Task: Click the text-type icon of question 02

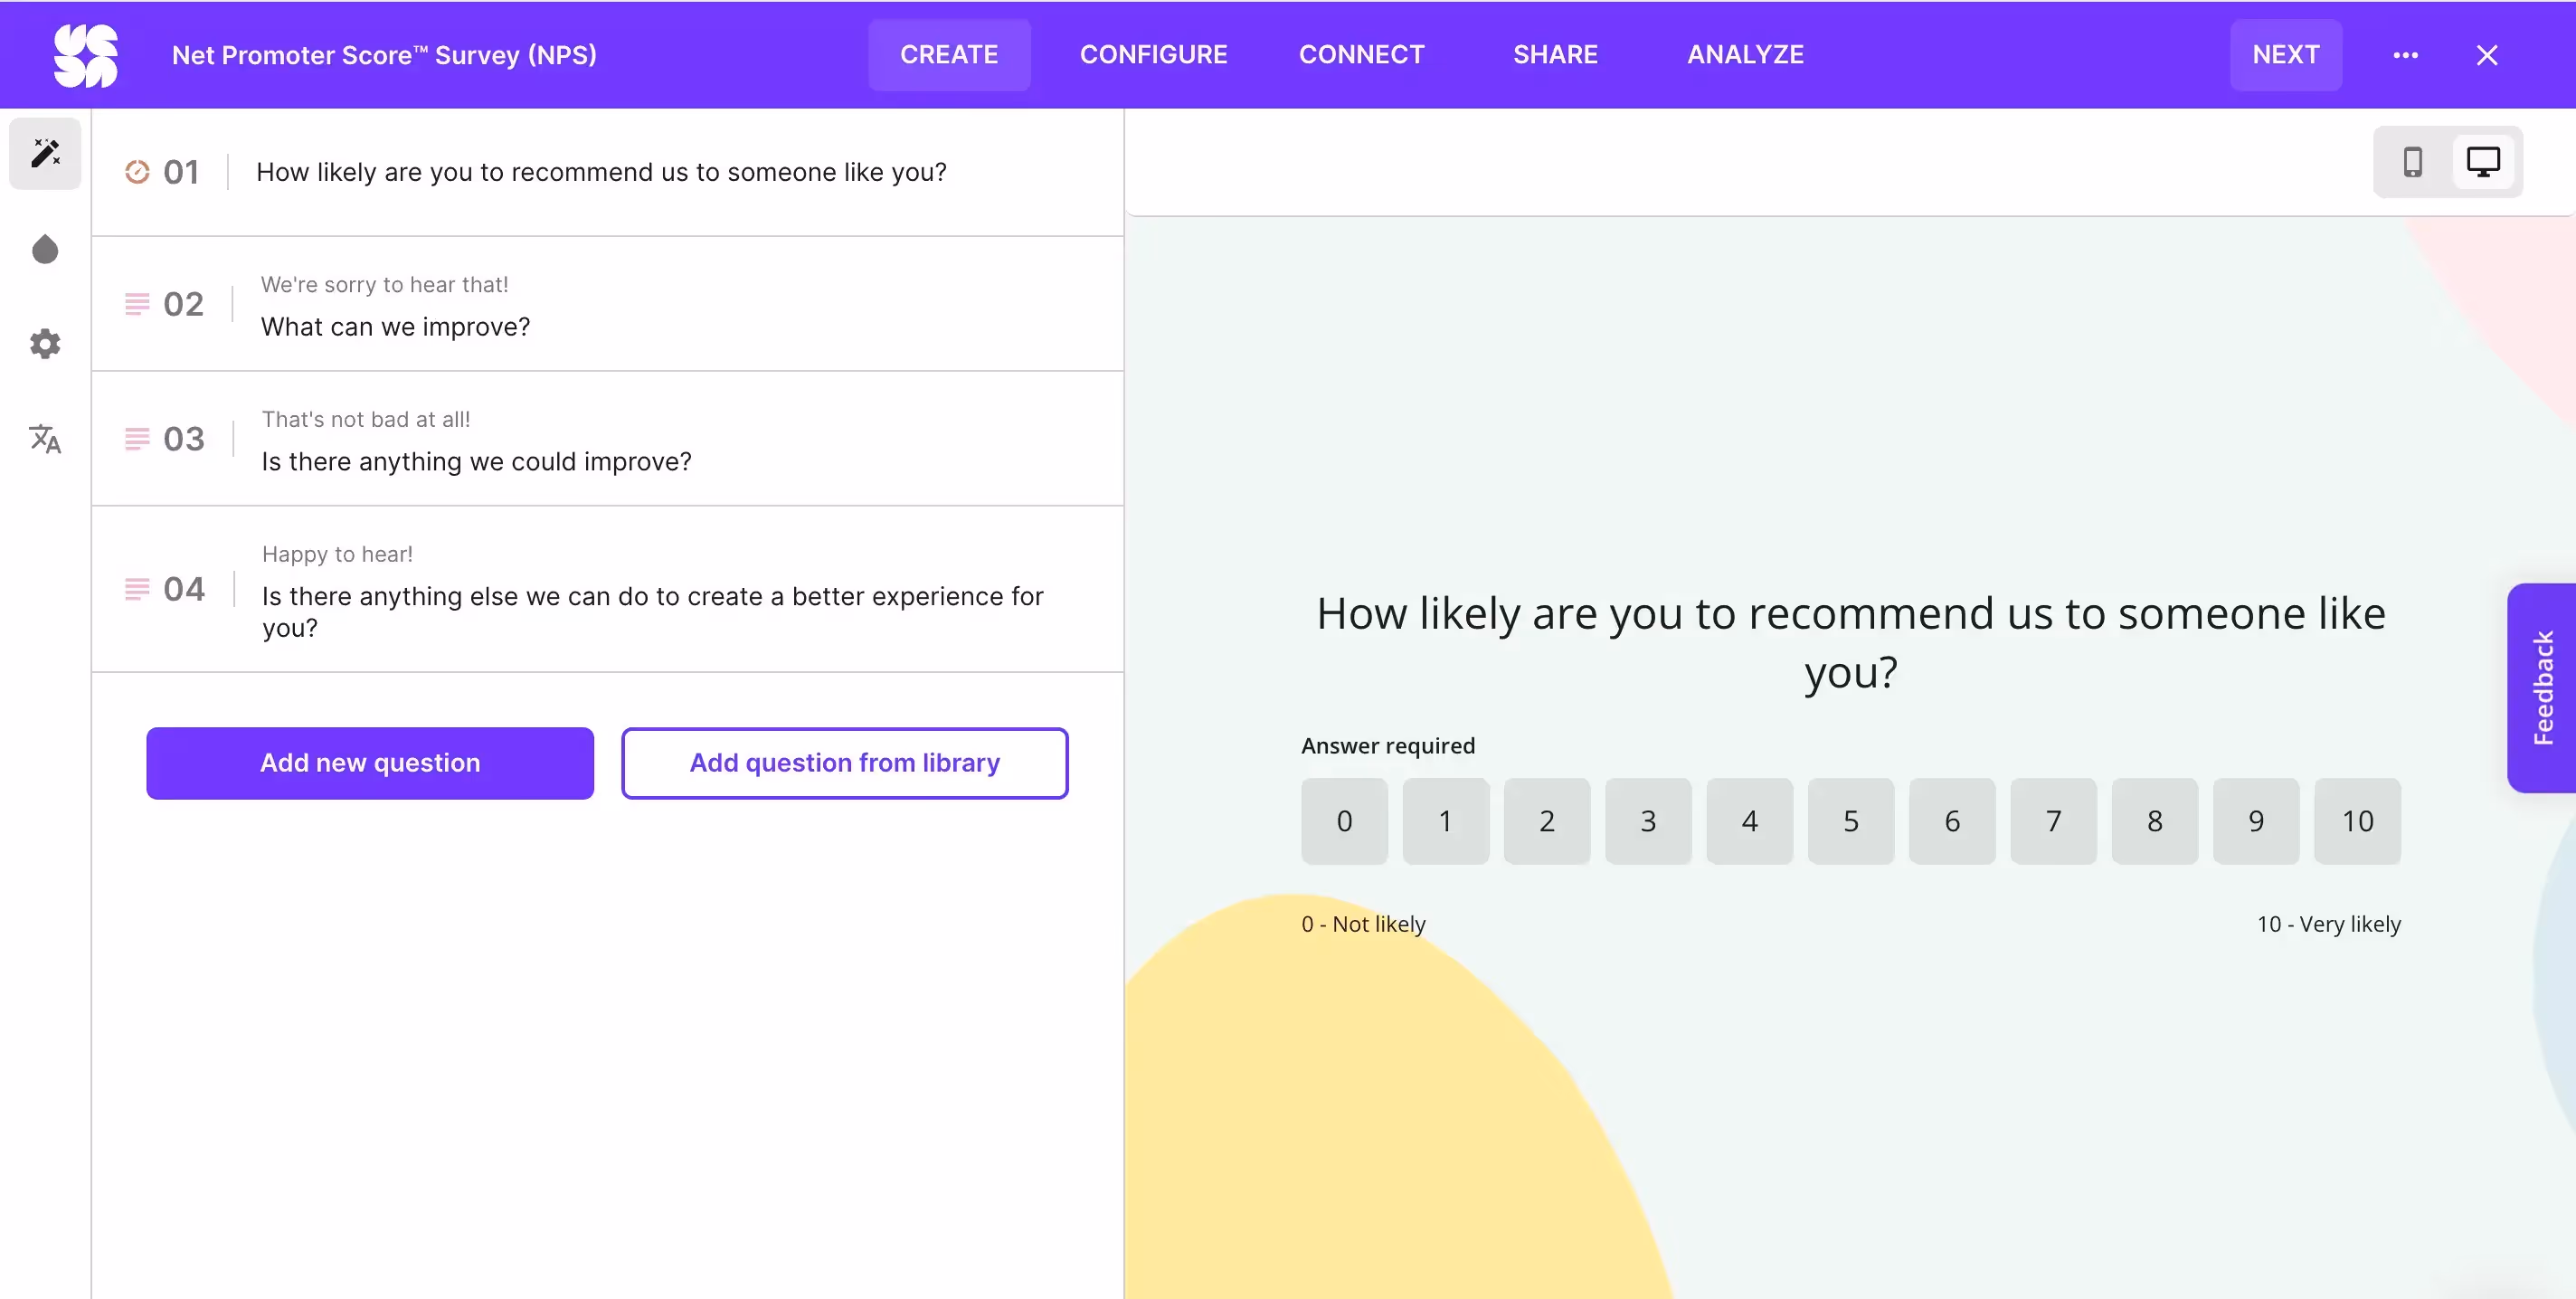Action: pyautogui.click(x=137, y=303)
